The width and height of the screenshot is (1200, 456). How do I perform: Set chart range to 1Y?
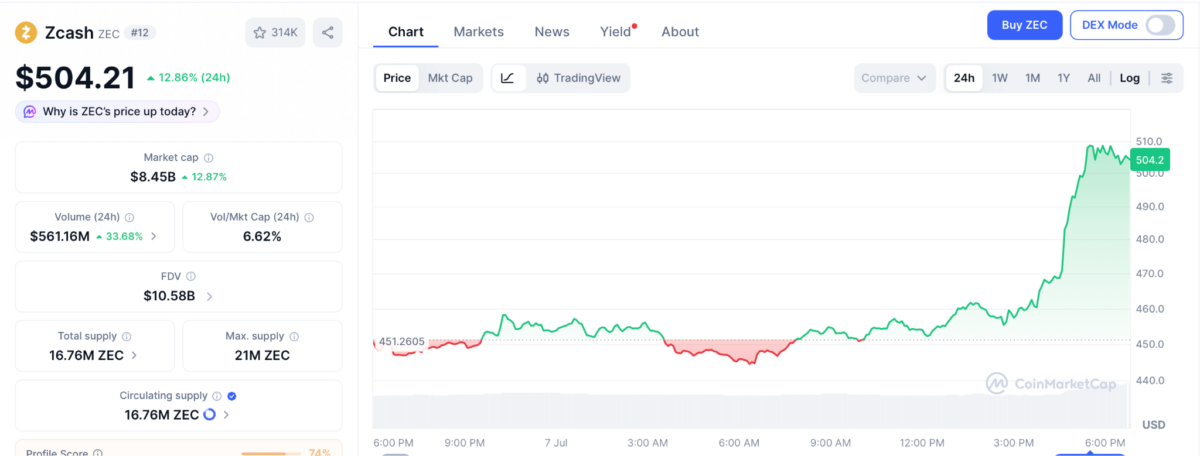pyautogui.click(x=1064, y=78)
